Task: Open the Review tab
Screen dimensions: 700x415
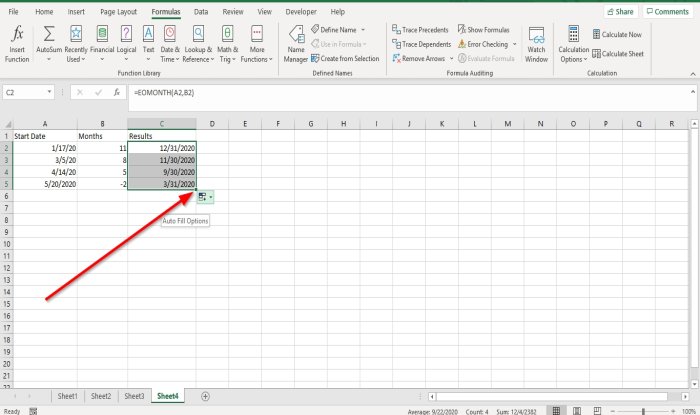Action: (x=233, y=12)
